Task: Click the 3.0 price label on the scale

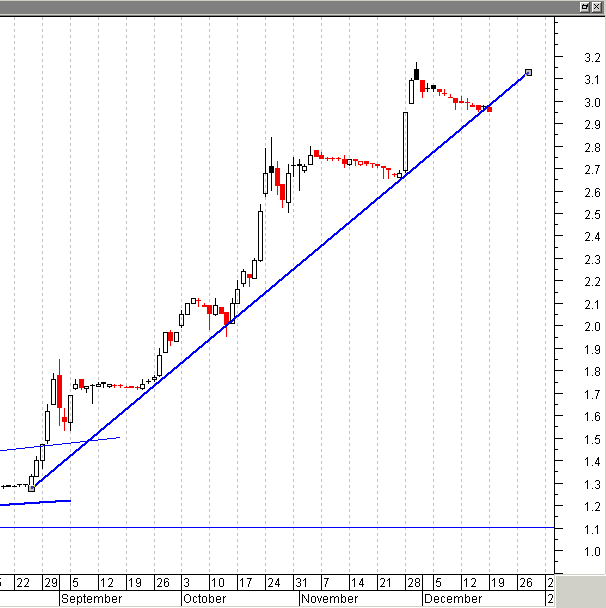Action: (592, 103)
